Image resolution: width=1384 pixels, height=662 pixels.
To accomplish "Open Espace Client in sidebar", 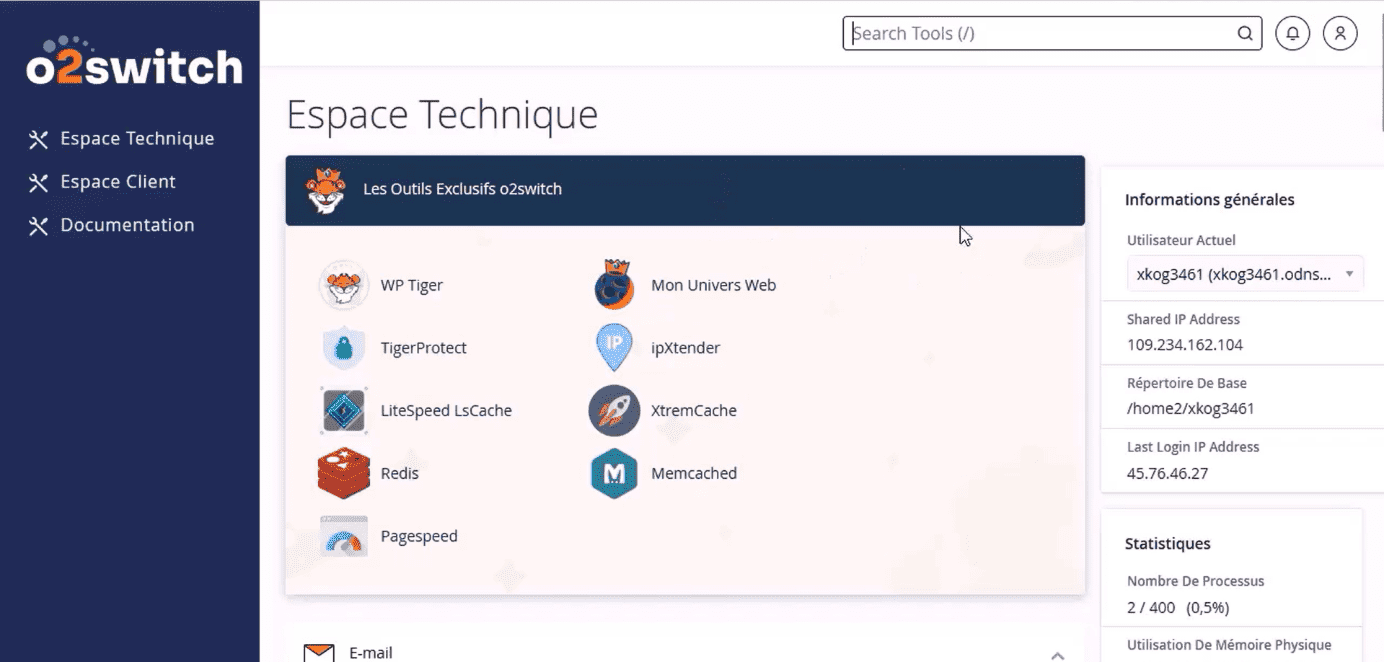I will coord(118,182).
